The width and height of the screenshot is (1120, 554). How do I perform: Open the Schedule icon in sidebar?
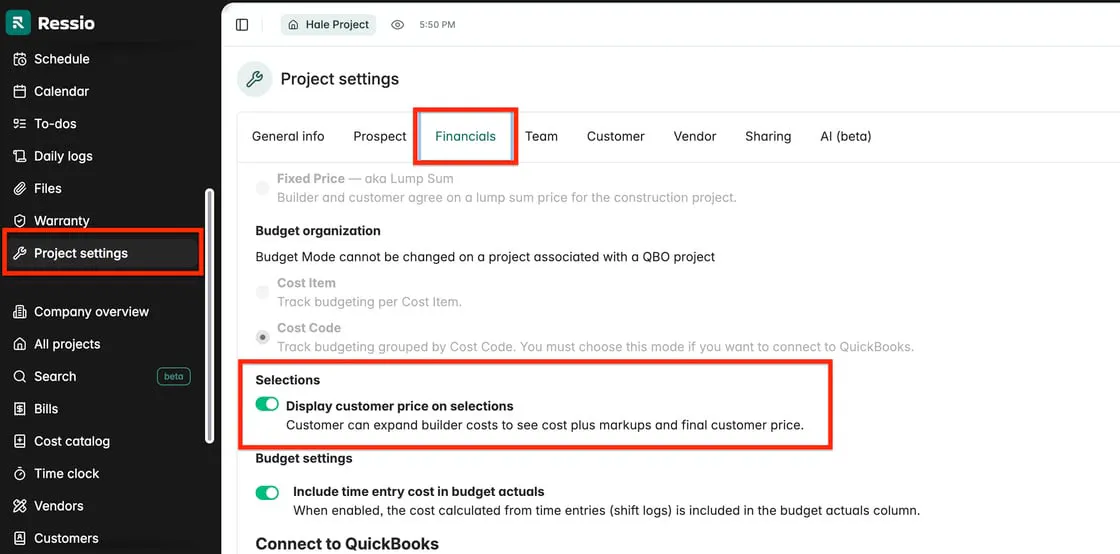click(19, 59)
